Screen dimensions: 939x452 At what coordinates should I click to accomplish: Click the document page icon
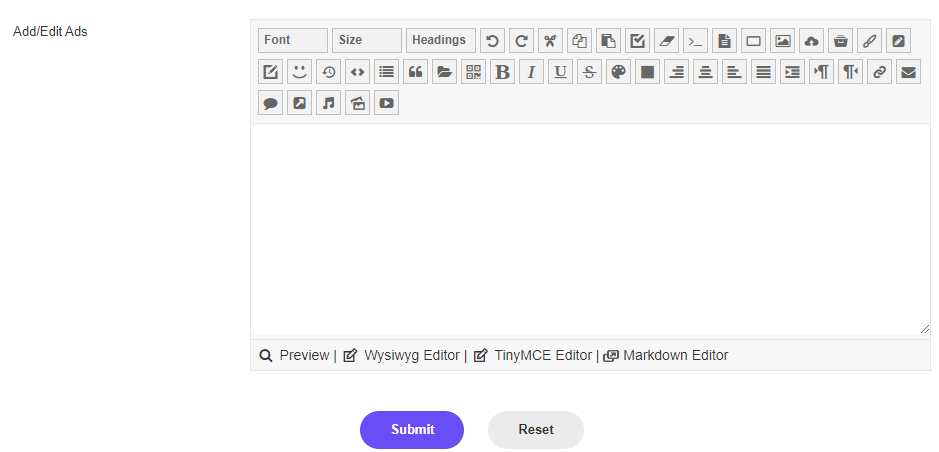(x=725, y=41)
